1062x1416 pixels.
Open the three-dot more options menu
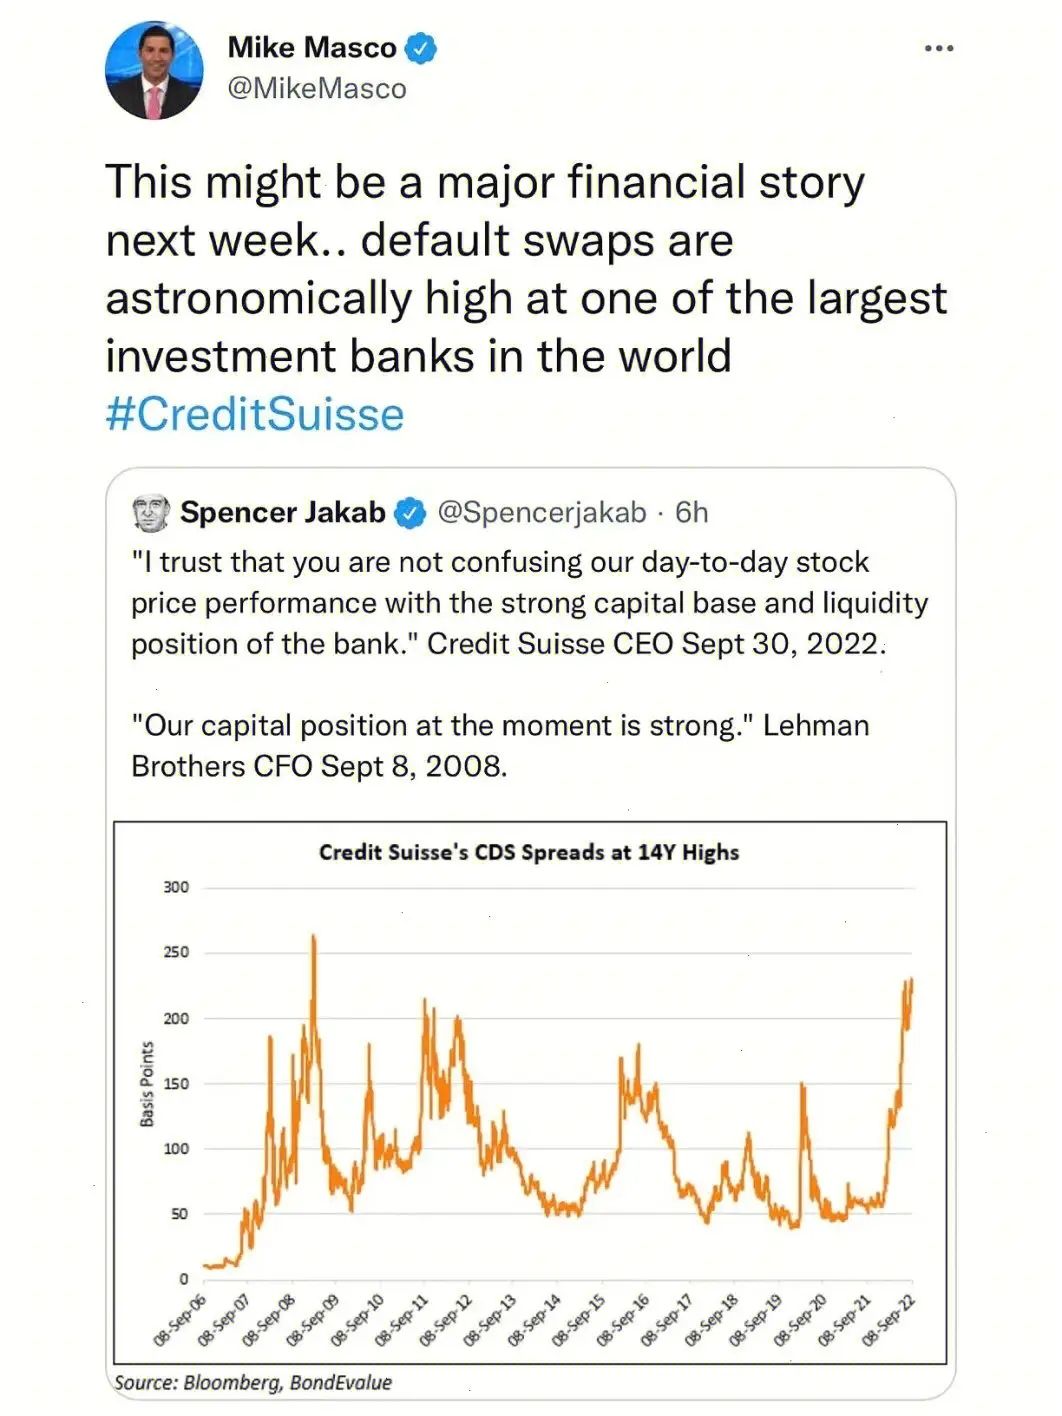pyautogui.click(x=938, y=48)
